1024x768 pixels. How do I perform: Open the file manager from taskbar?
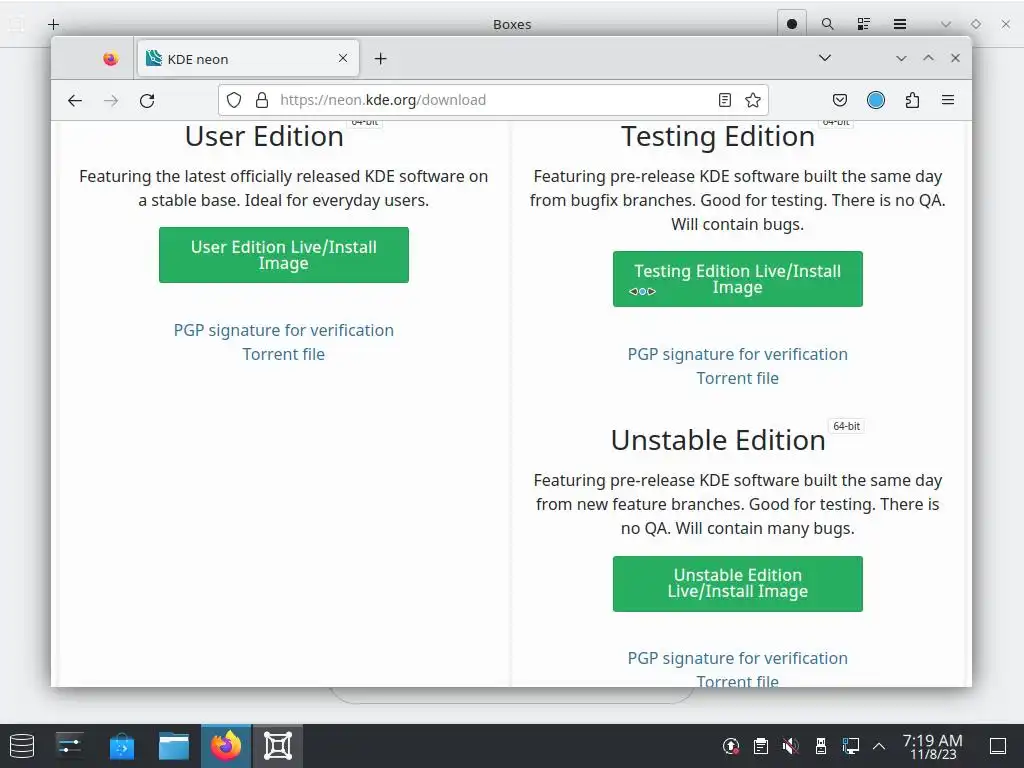(174, 746)
